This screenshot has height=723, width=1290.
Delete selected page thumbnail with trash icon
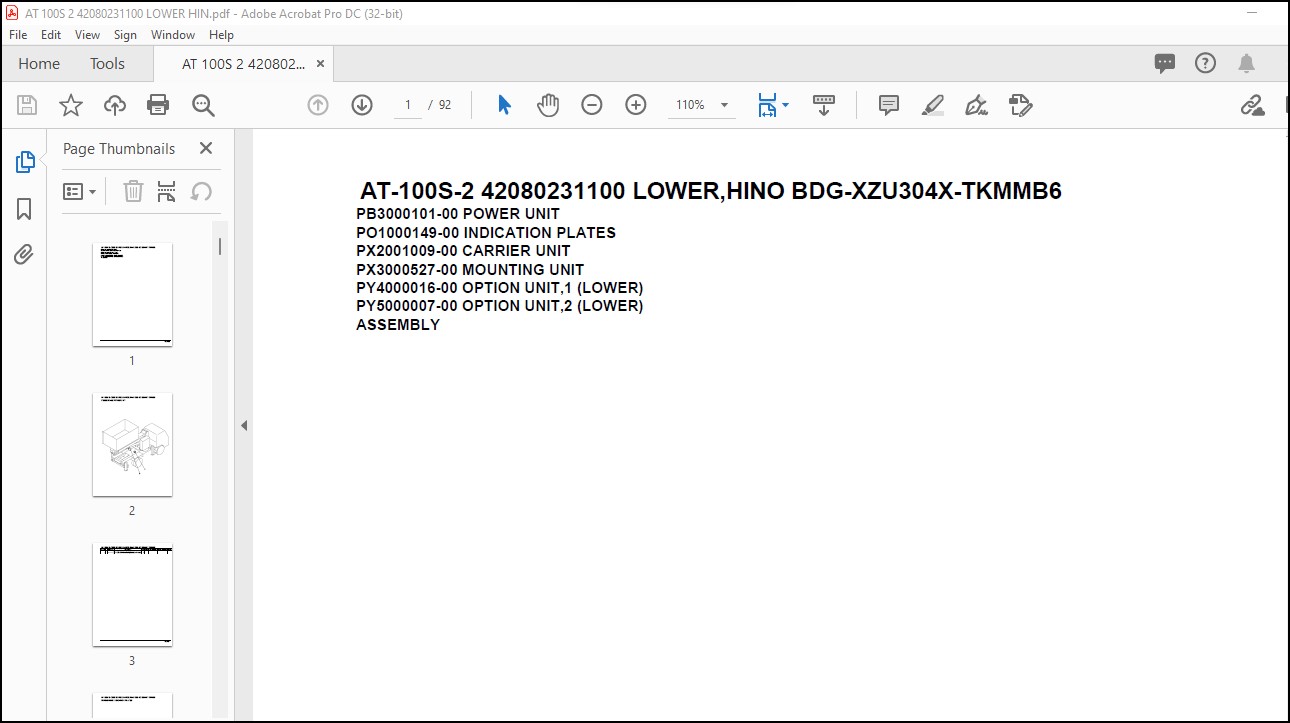pyautogui.click(x=133, y=191)
